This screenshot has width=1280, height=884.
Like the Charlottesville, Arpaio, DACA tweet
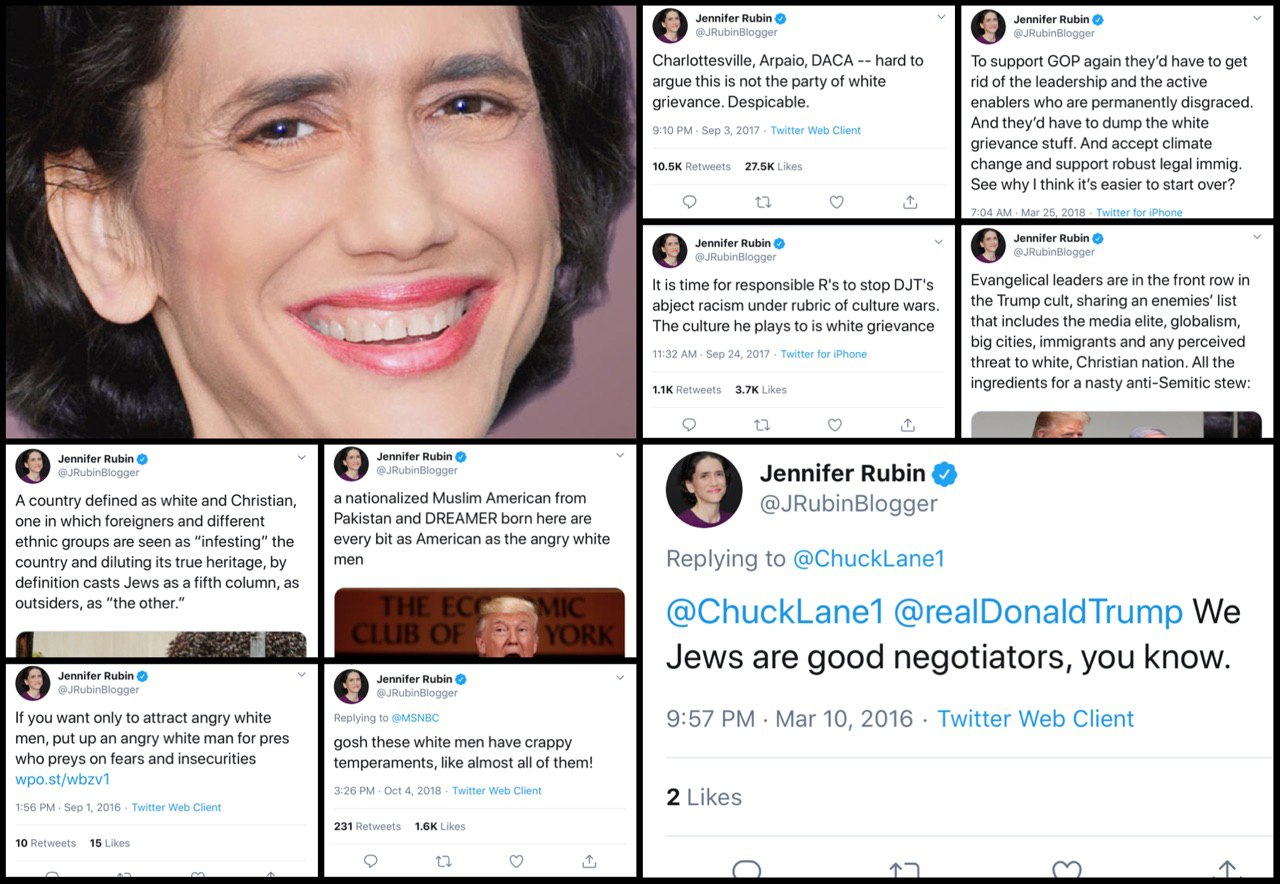(837, 202)
